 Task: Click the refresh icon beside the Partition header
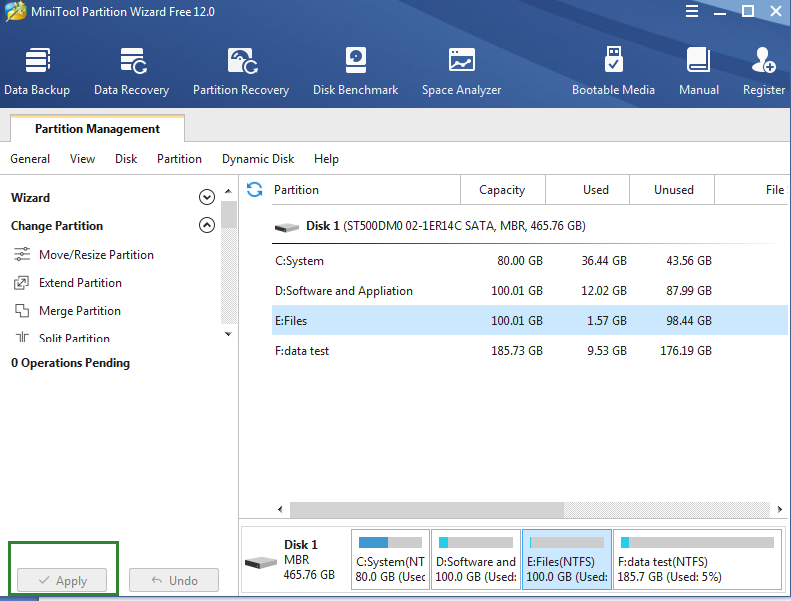(254, 190)
